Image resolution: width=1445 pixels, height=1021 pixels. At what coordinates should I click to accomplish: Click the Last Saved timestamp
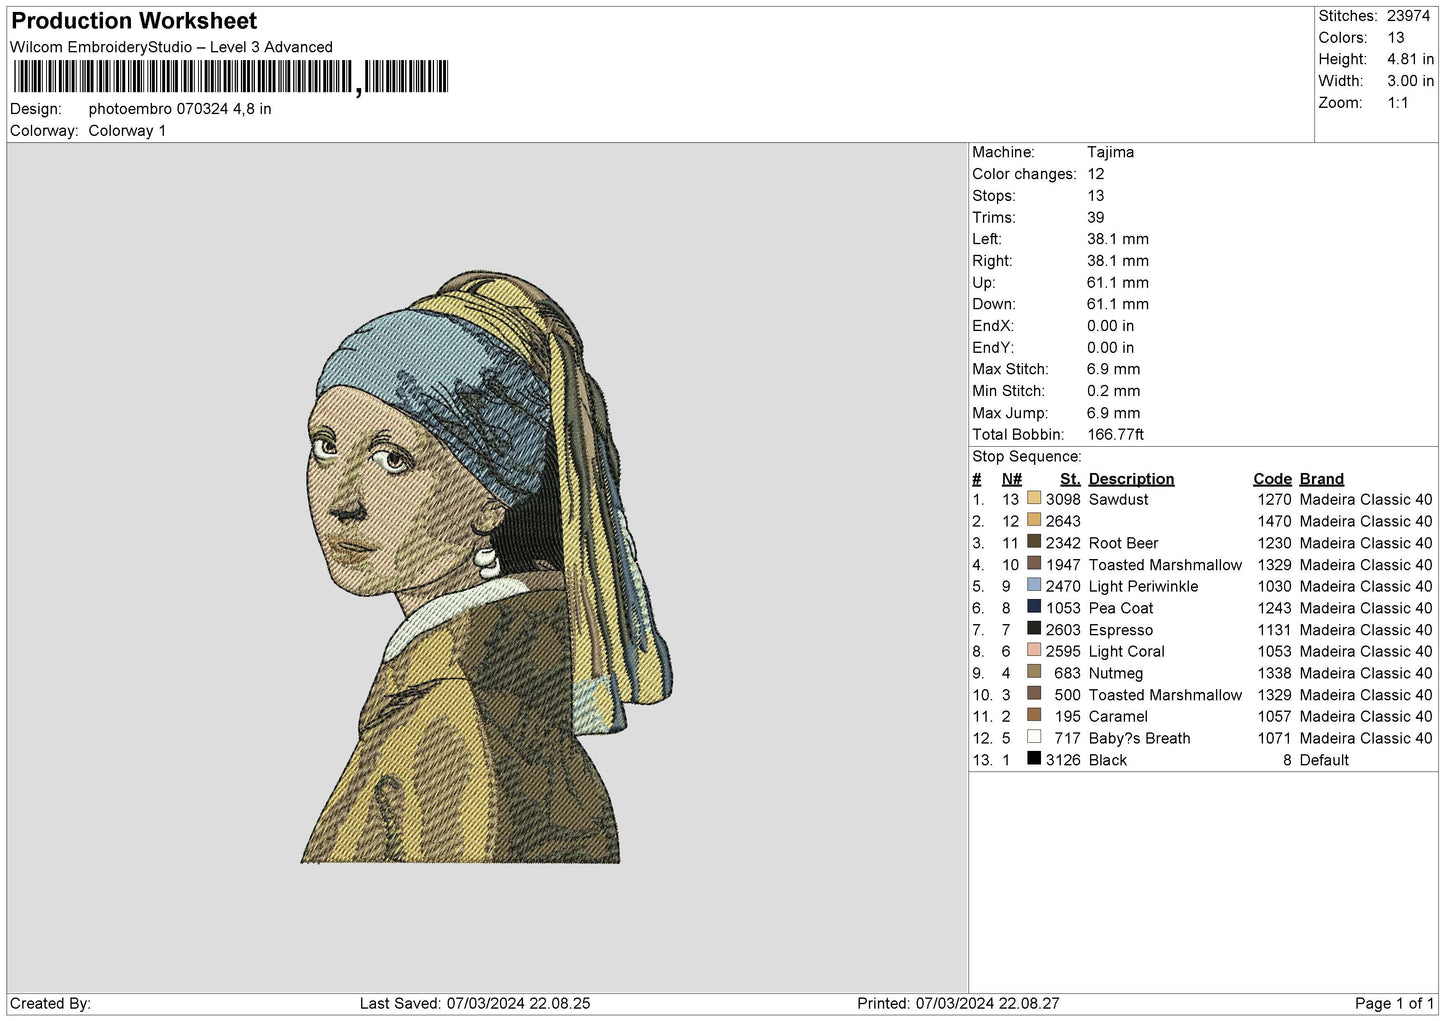(475, 1003)
